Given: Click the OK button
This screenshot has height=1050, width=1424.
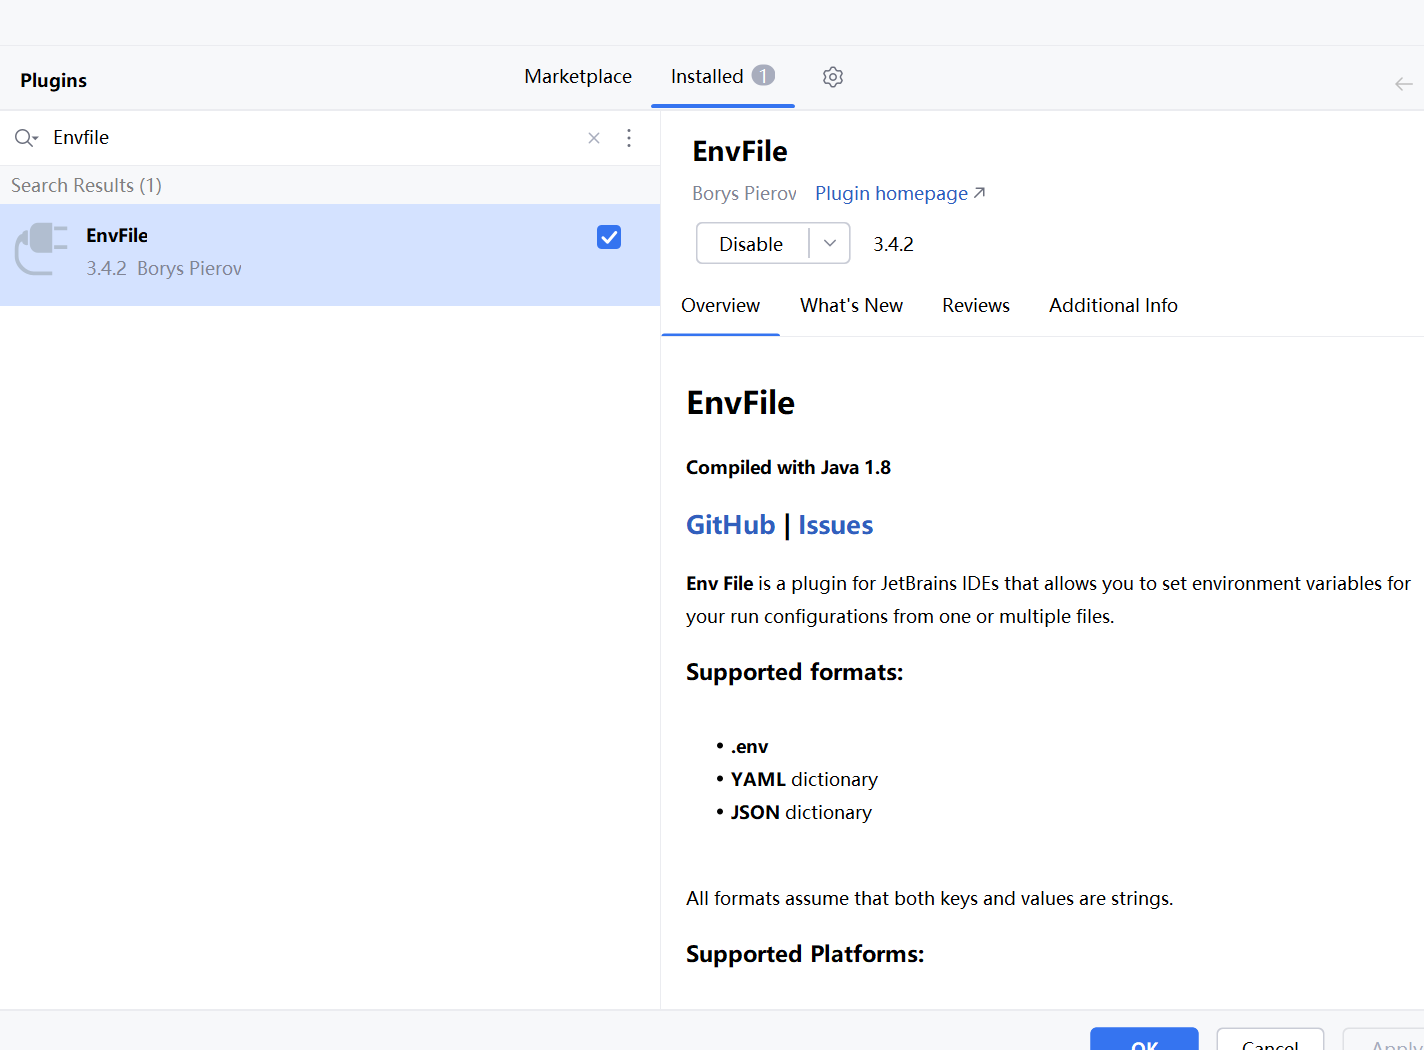Looking at the screenshot, I should [1144, 1040].
